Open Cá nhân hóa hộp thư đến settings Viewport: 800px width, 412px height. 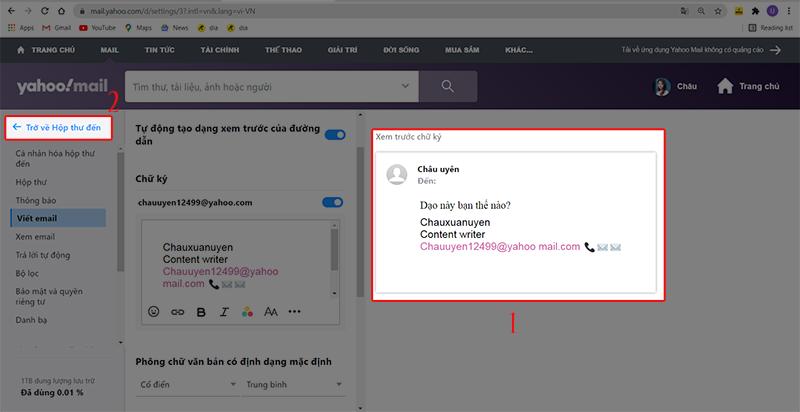coord(55,159)
